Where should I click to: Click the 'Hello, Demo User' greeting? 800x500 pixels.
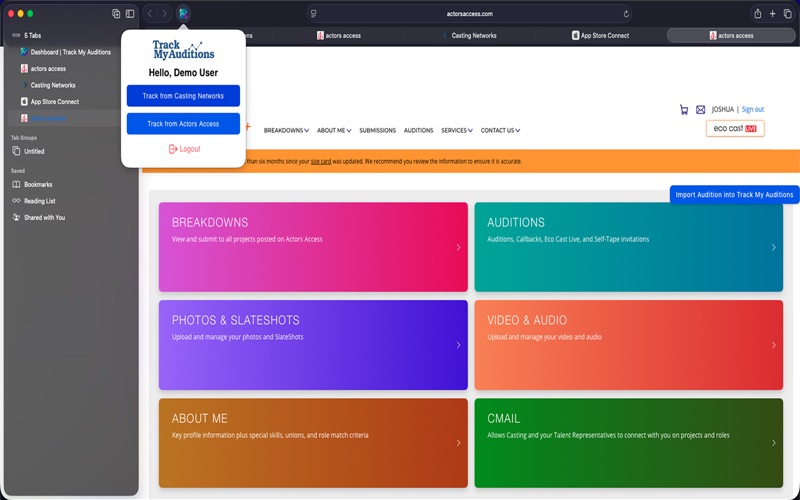point(183,73)
